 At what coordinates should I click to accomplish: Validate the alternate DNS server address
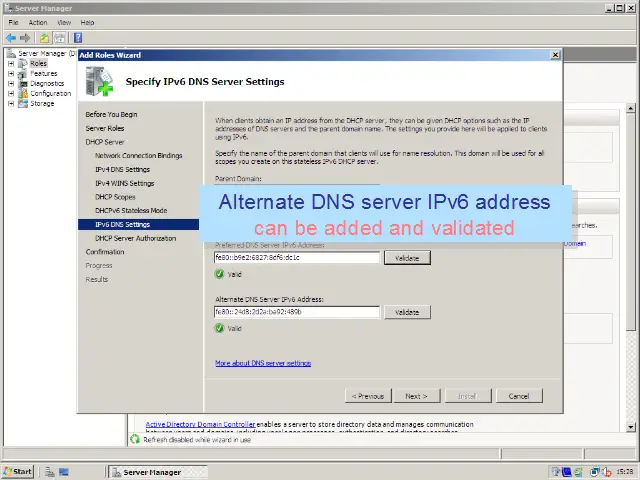[x=407, y=312]
